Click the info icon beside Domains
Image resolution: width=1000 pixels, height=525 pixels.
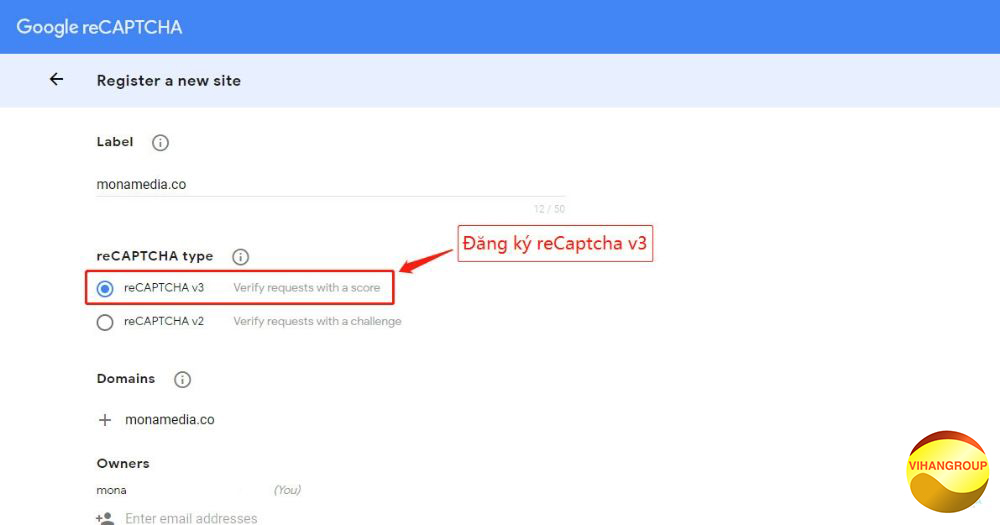[x=182, y=380]
